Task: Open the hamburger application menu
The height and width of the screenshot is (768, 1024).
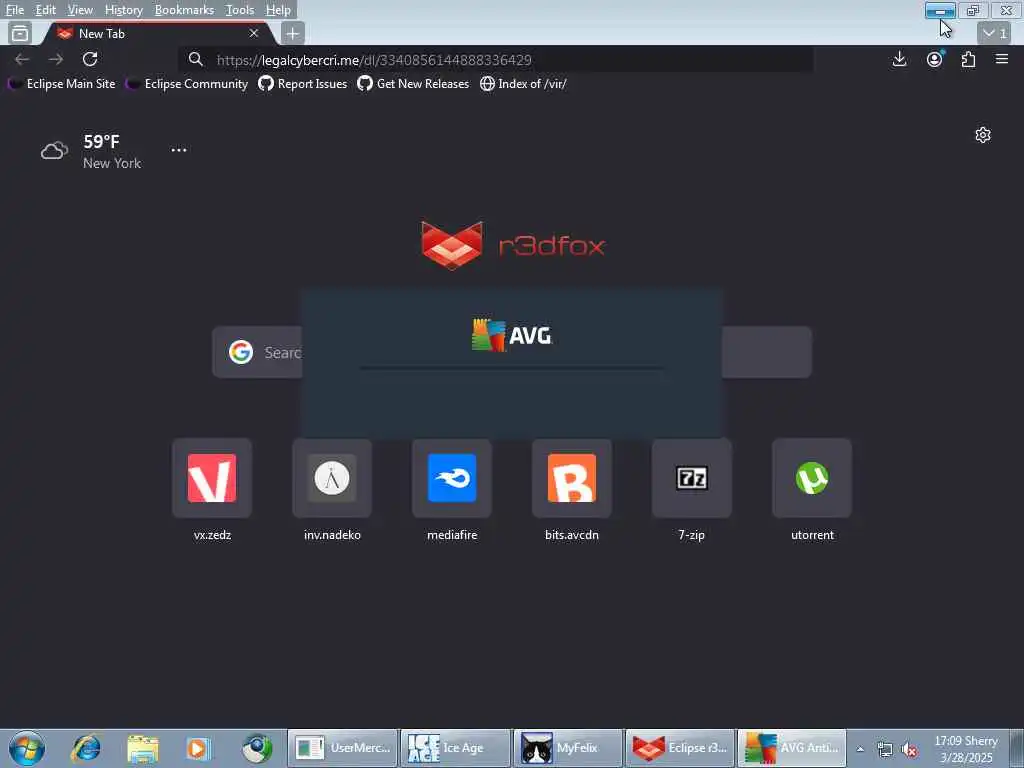Action: point(1002,59)
